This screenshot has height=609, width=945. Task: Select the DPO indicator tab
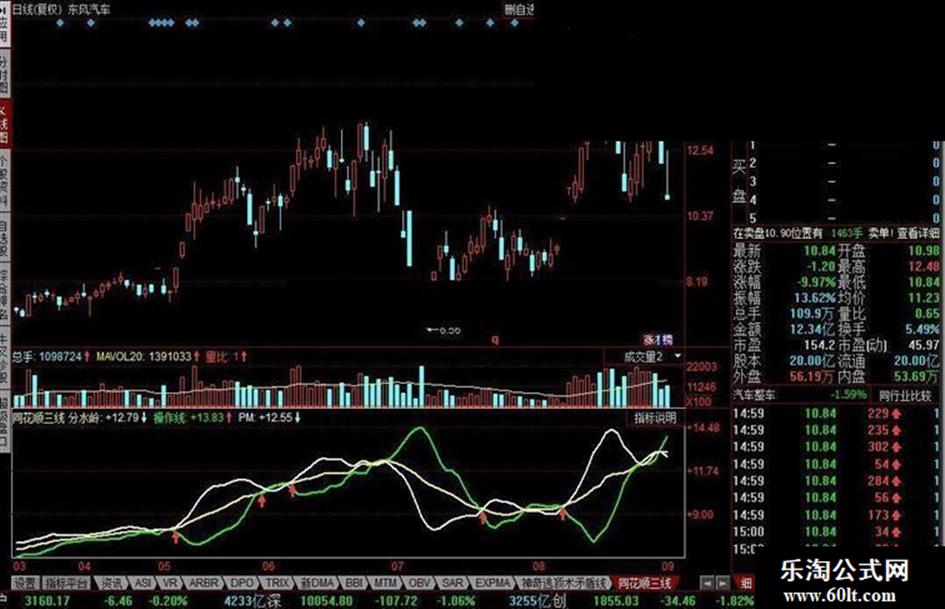(242, 583)
